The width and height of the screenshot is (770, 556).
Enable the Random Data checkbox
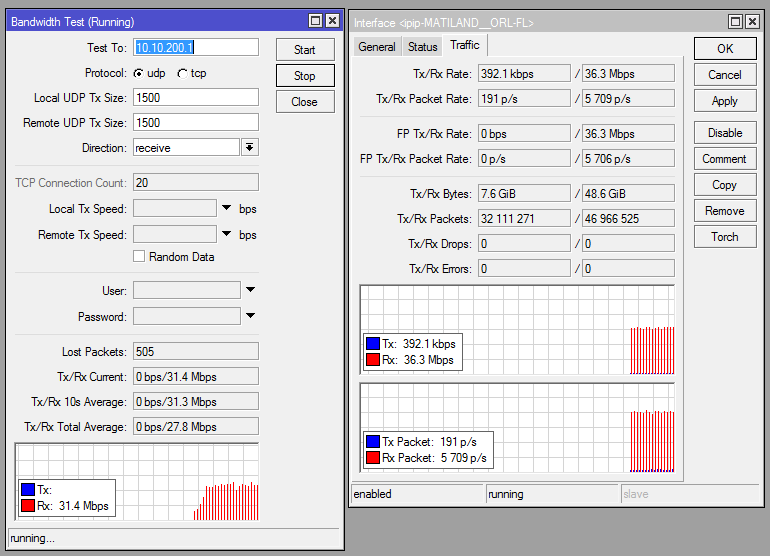tap(140, 257)
